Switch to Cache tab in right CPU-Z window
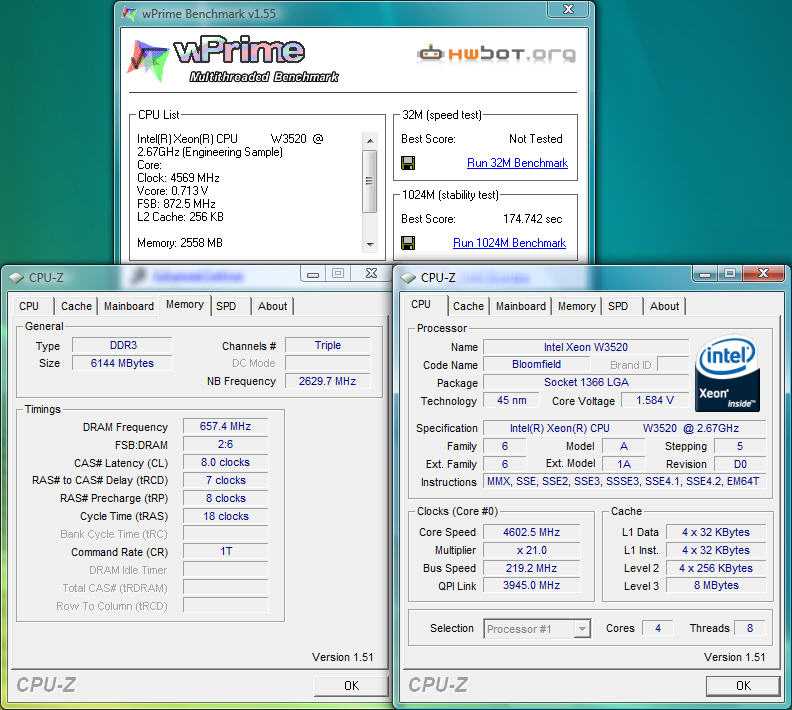Image resolution: width=792 pixels, height=710 pixels. point(468,306)
